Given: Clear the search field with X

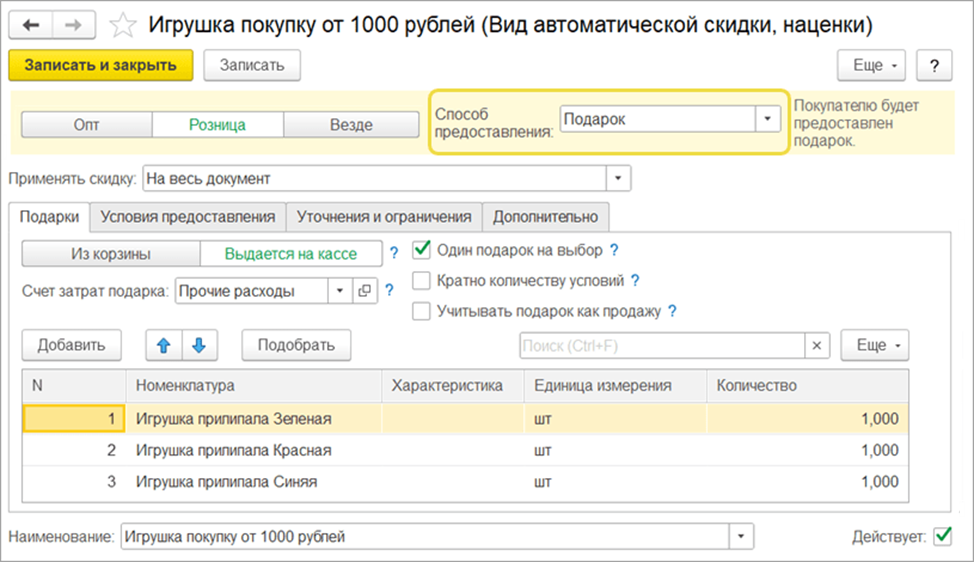Looking at the screenshot, I should (817, 345).
